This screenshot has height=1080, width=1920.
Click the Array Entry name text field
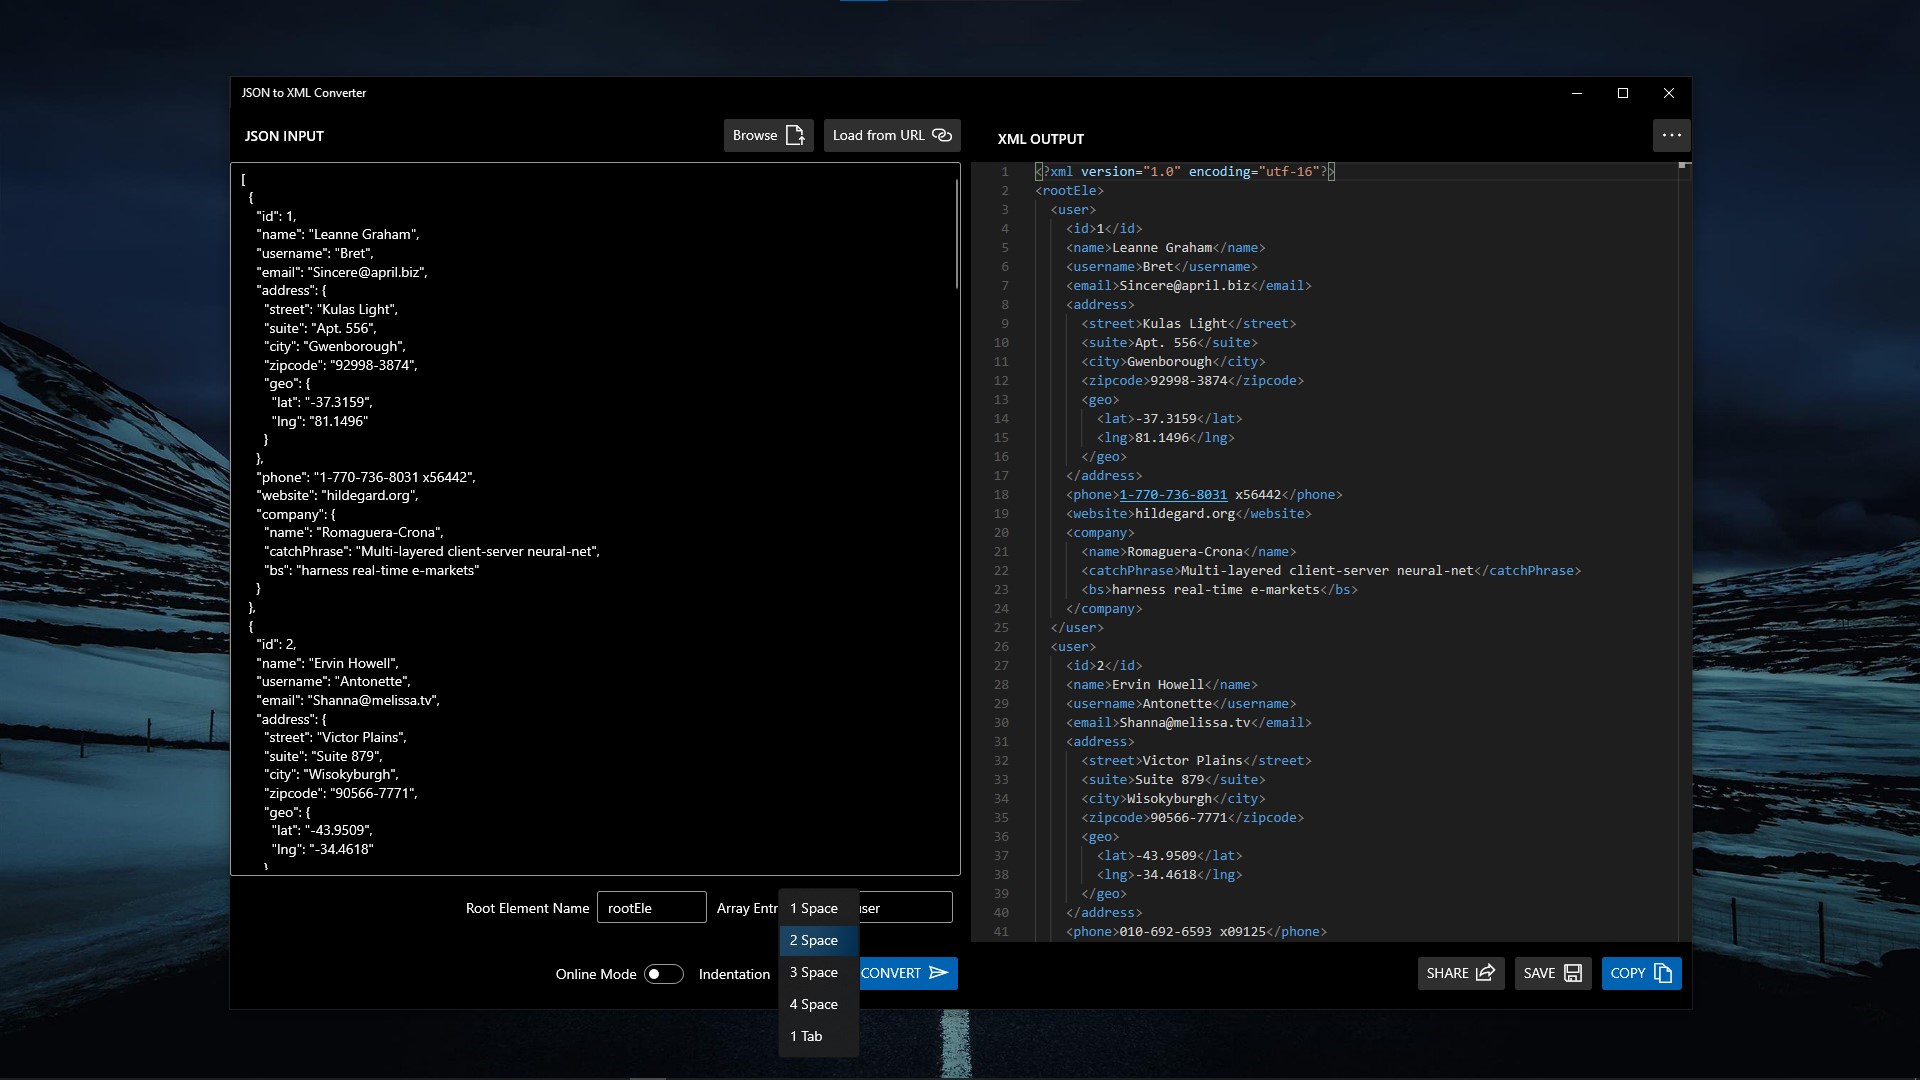tap(905, 908)
